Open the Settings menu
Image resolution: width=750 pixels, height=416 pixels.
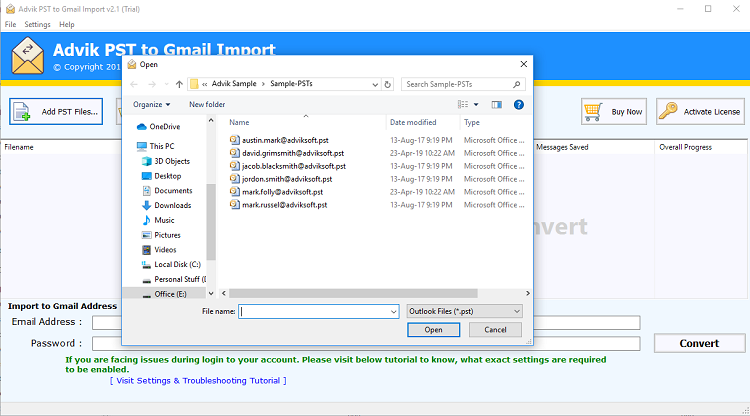pyautogui.click(x=37, y=24)
